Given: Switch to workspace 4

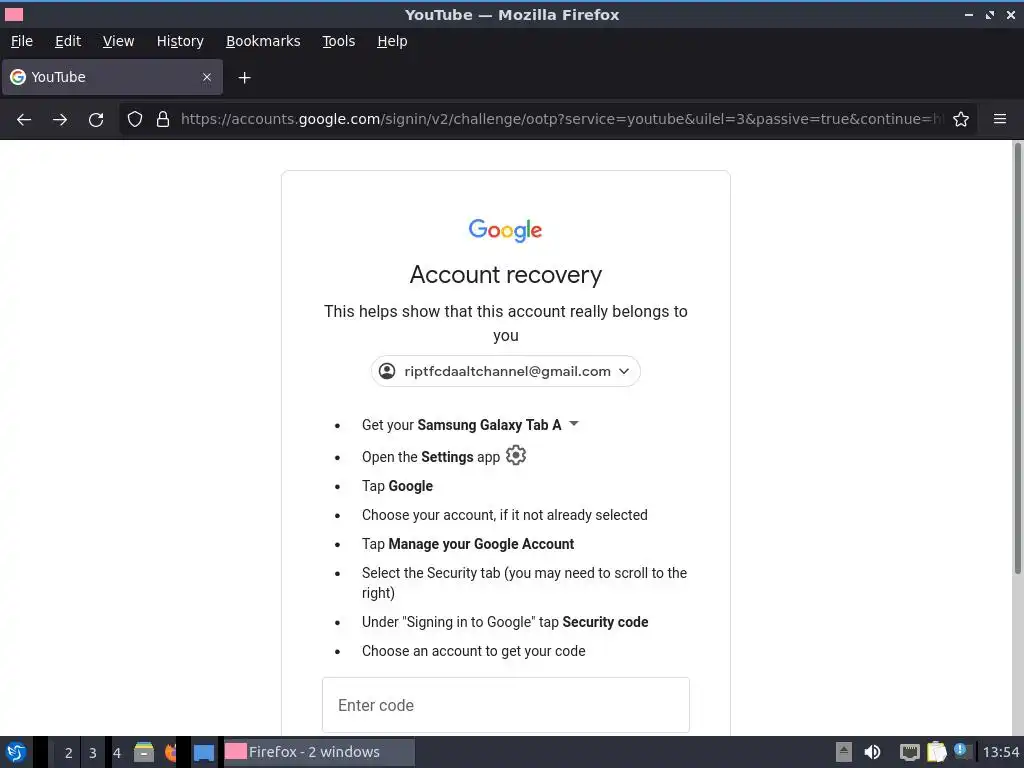Looking at the screenshot, I should 117,753.
